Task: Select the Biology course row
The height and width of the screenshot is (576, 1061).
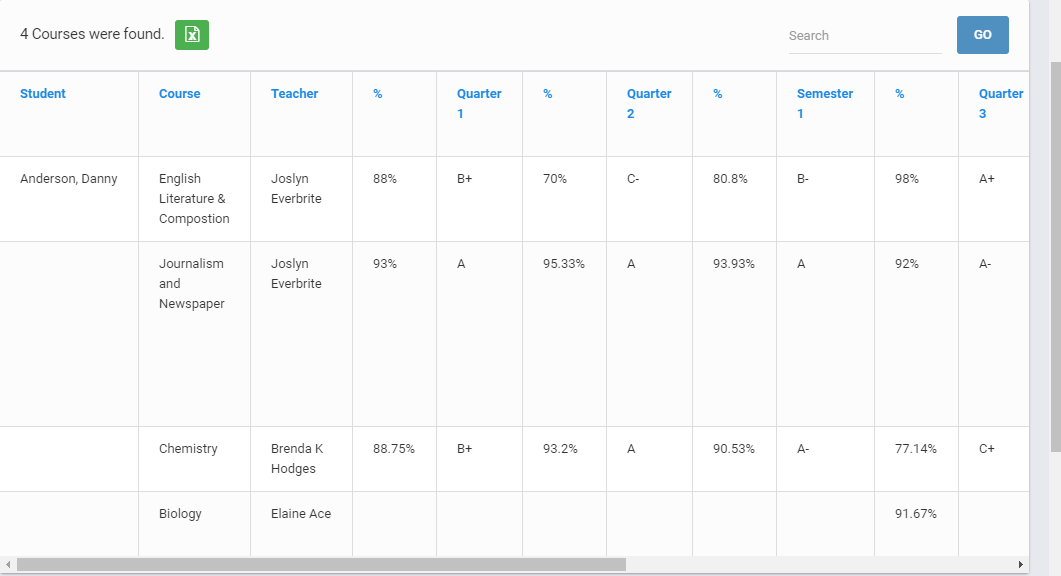Action: point(180,513)
